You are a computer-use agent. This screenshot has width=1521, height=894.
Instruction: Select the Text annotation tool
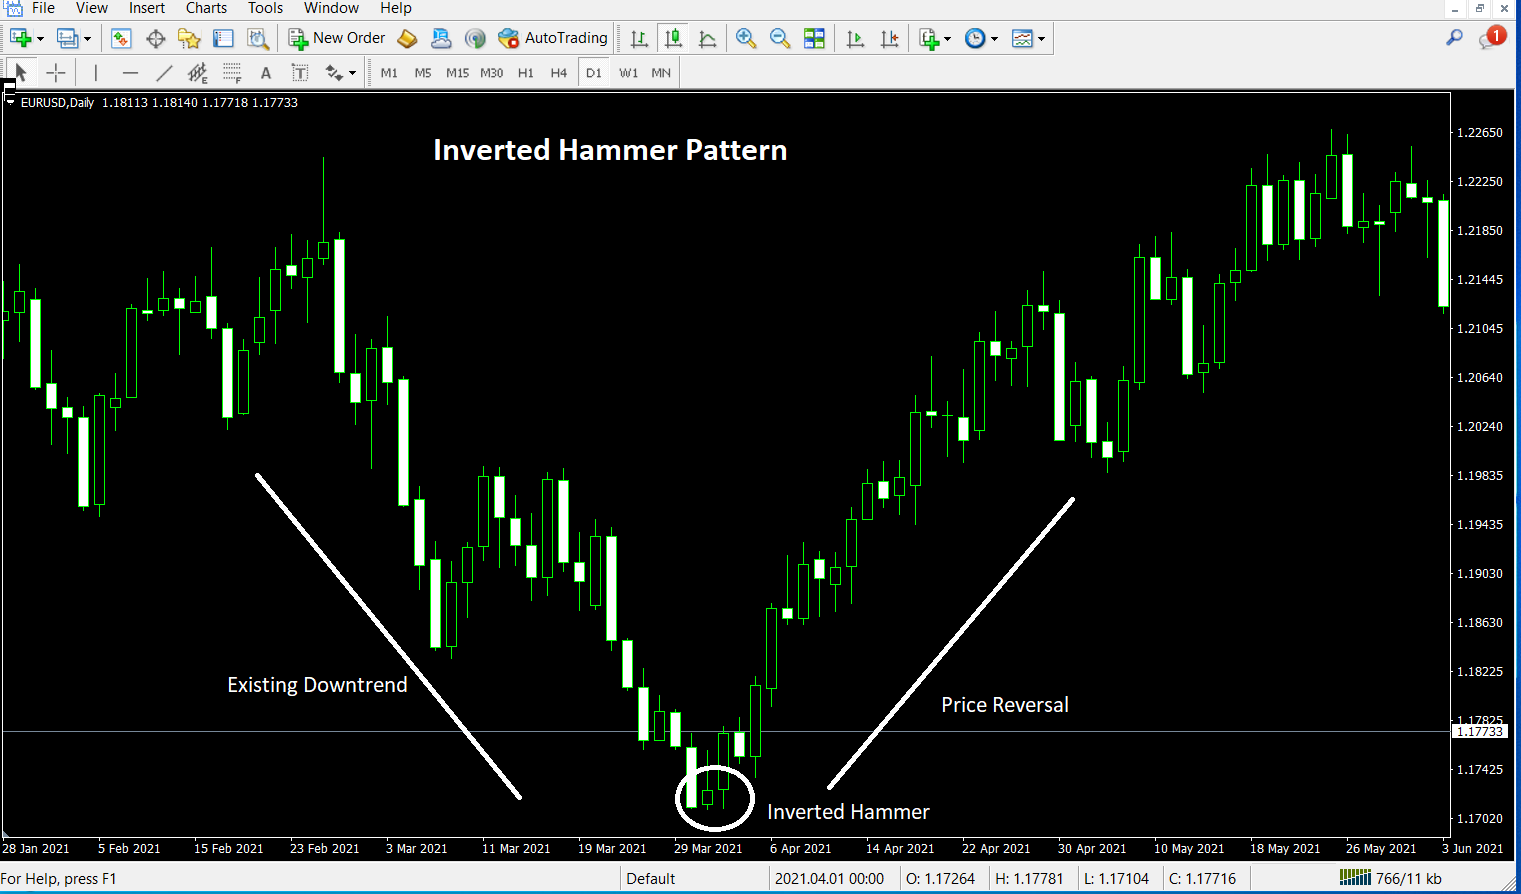[x=265, y=72]
